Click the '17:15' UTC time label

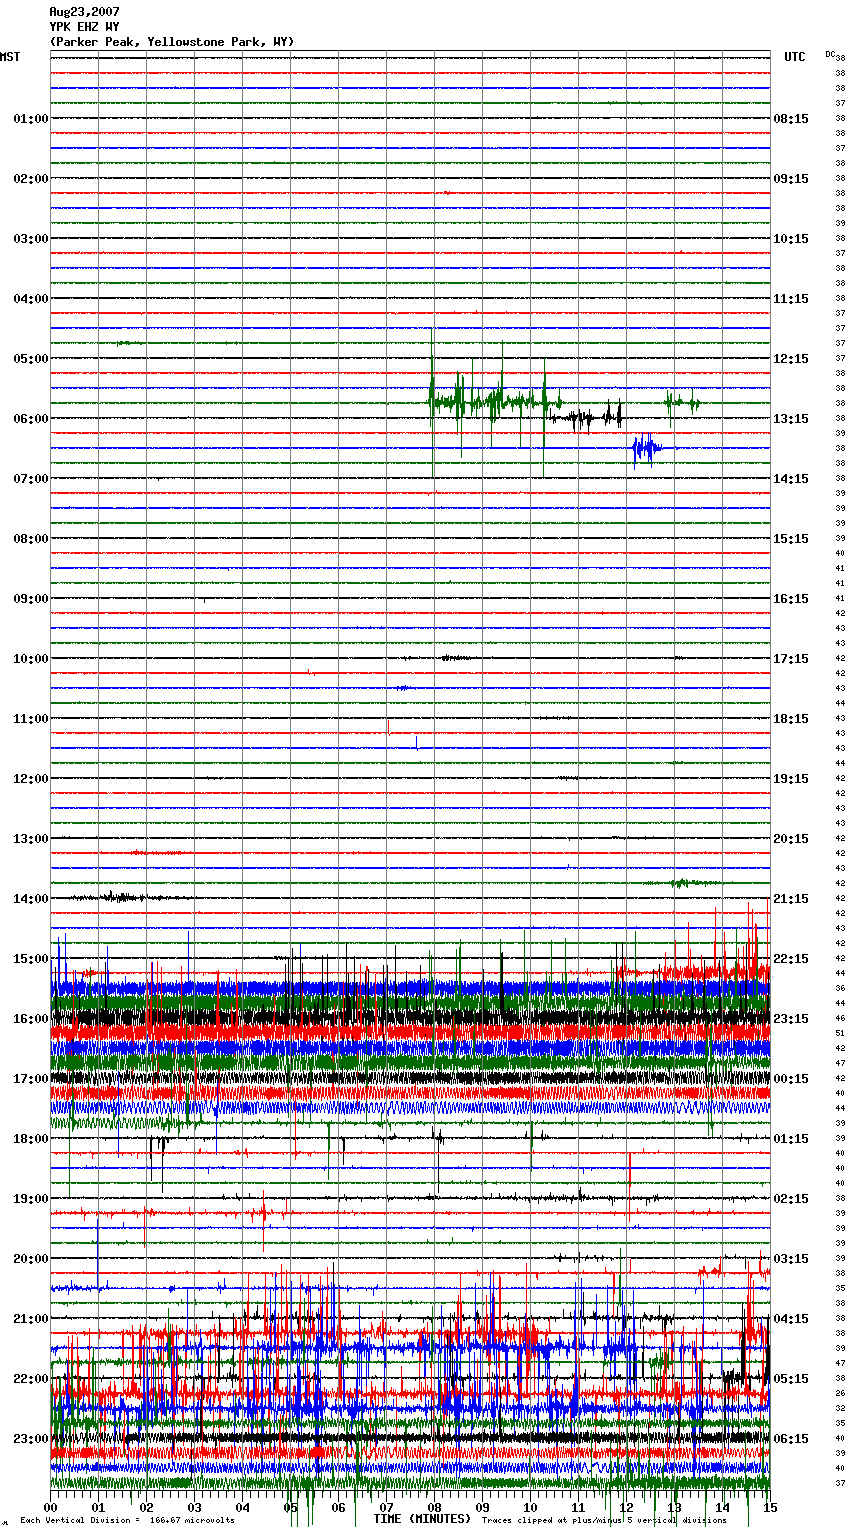pos(791,659)
